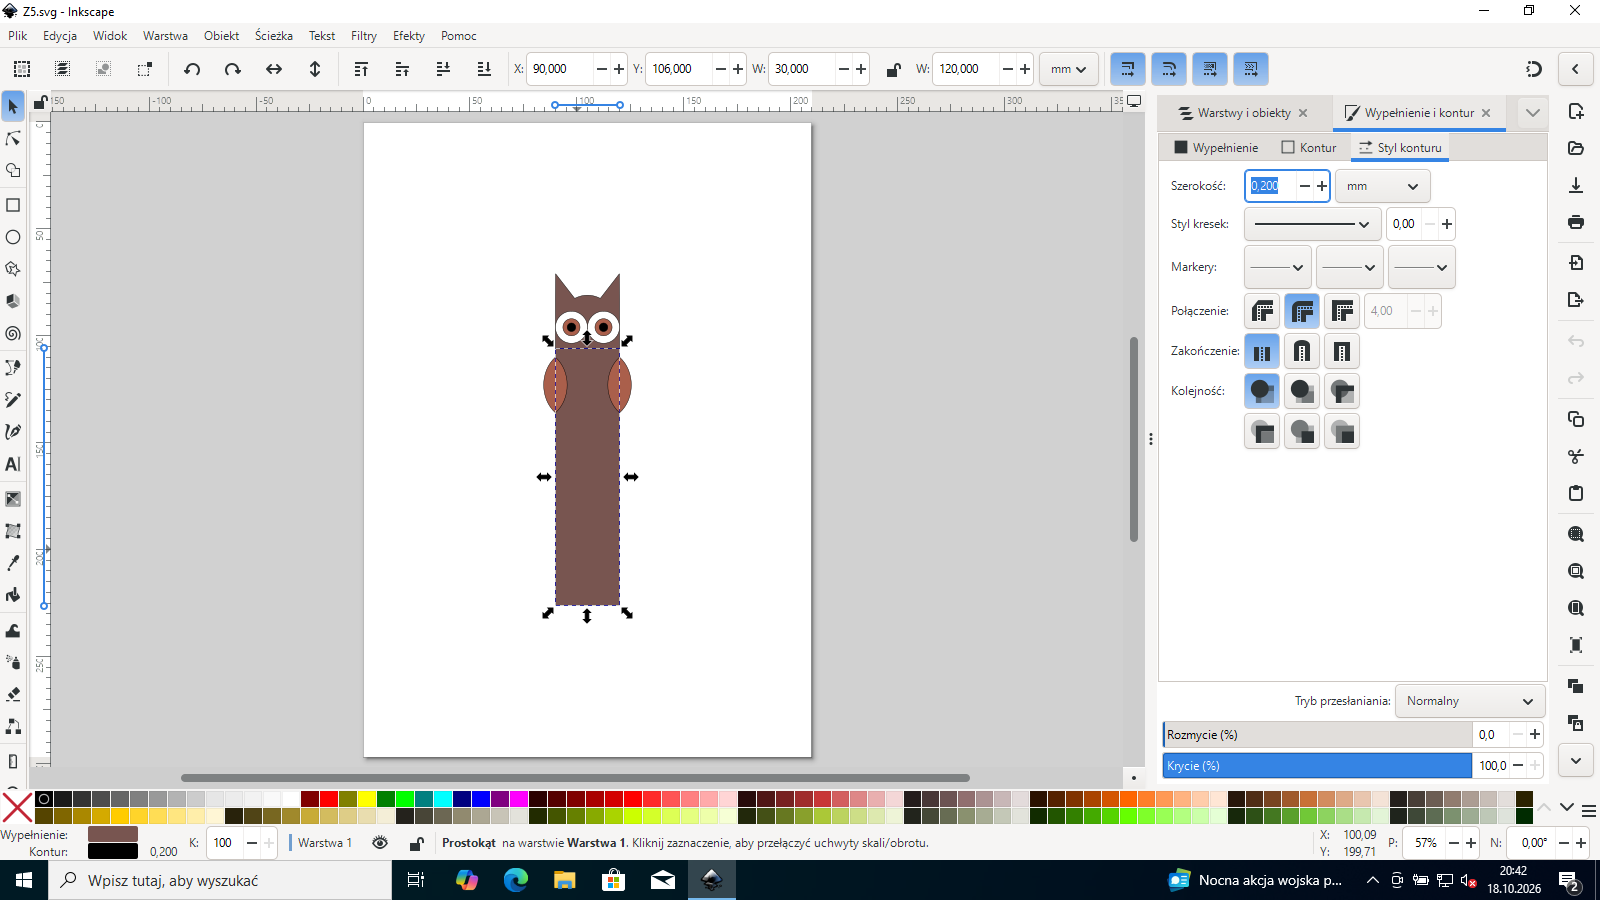This screenshot has height=900, width=1600.
Task: Click the Print document icon
Action: (x=1576, y=222)
